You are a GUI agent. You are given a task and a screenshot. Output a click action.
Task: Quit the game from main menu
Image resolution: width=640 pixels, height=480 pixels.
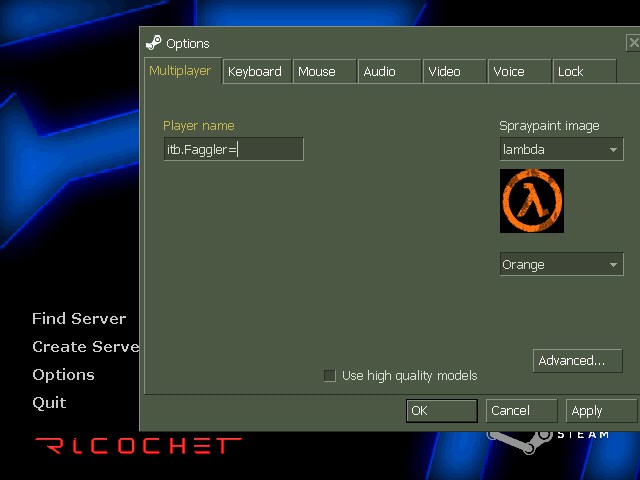(x=49, y=403)
